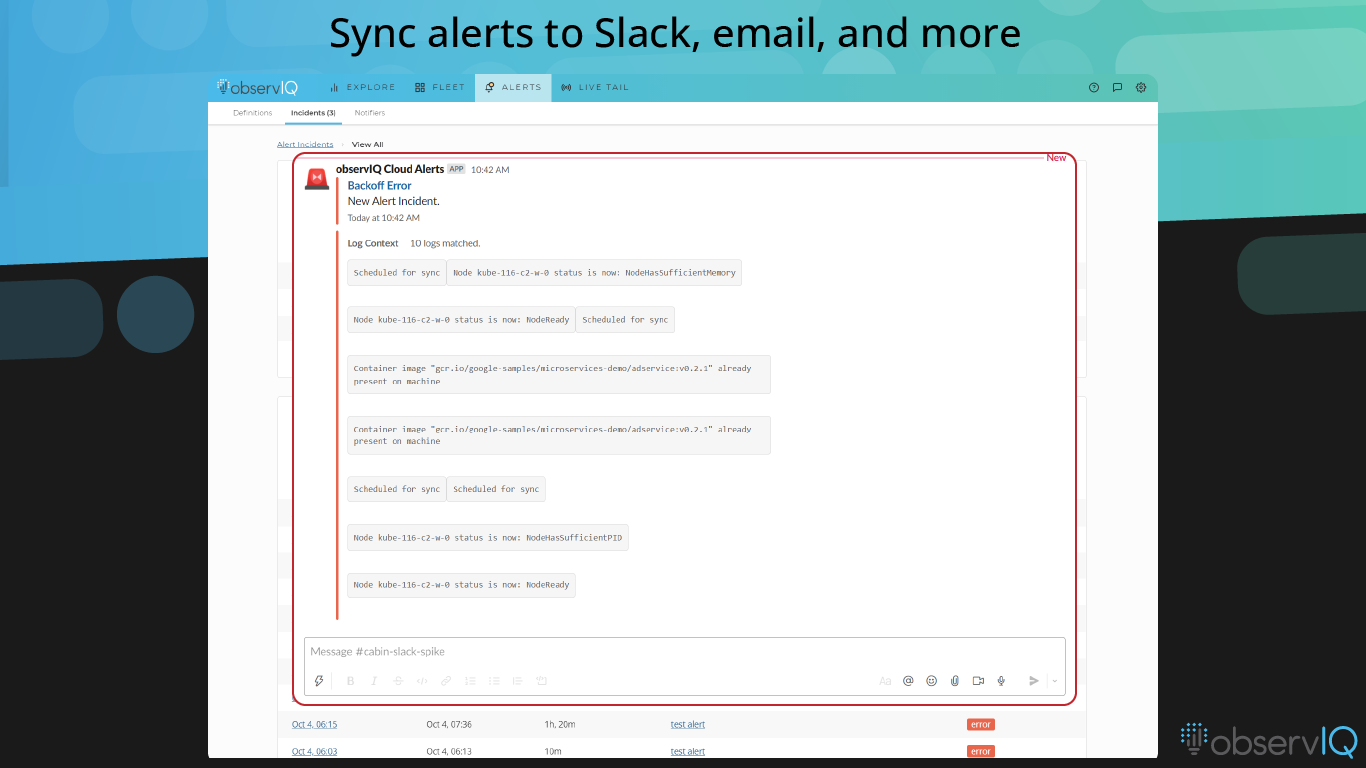Toggle code block formatting
Image resolution: width=1366 pixels, height=768 pixels.
point(541,681)
